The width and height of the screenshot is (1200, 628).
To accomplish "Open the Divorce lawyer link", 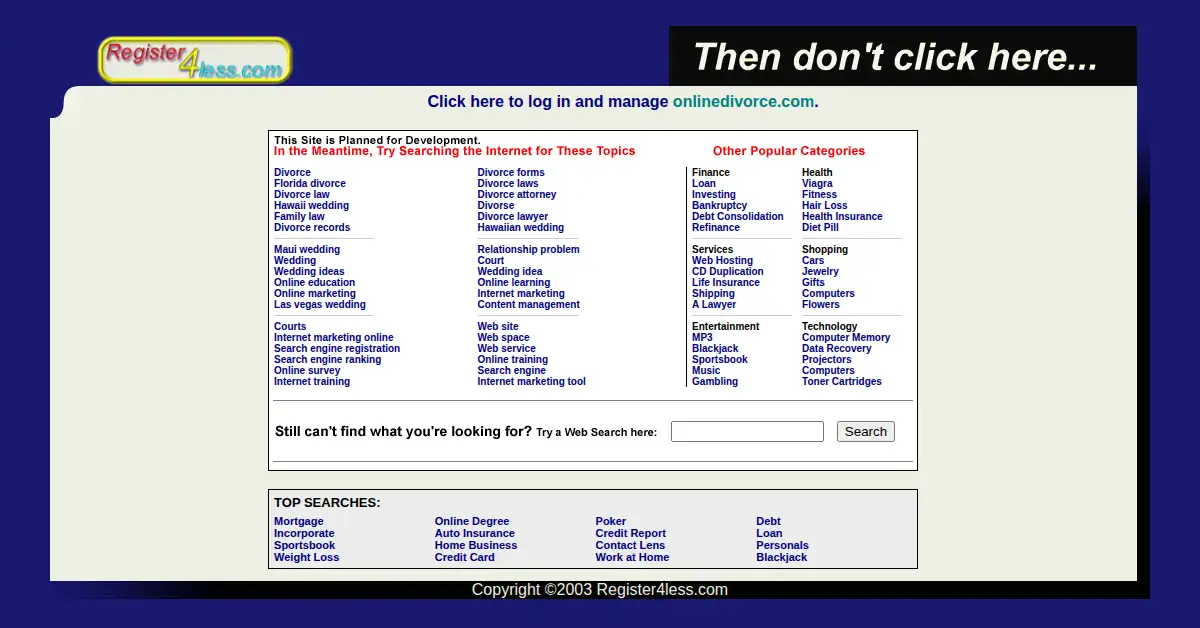I will (513, 217).
